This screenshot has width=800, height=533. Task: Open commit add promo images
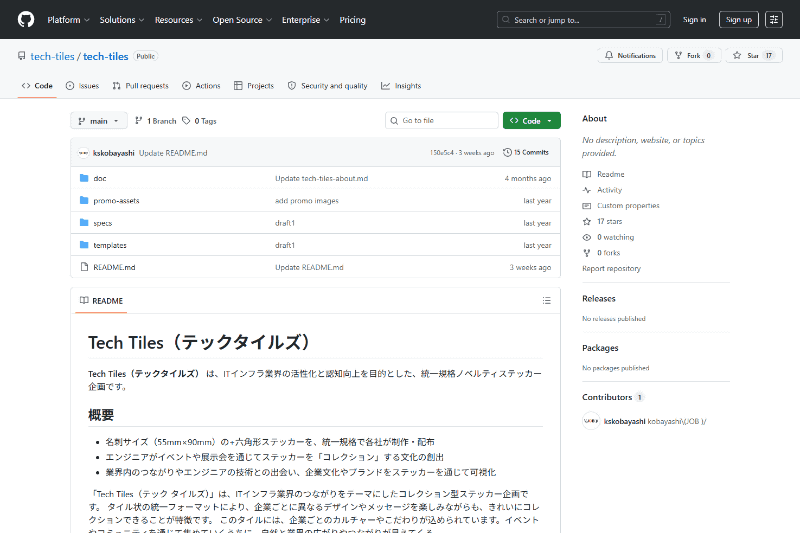[307, 201]
